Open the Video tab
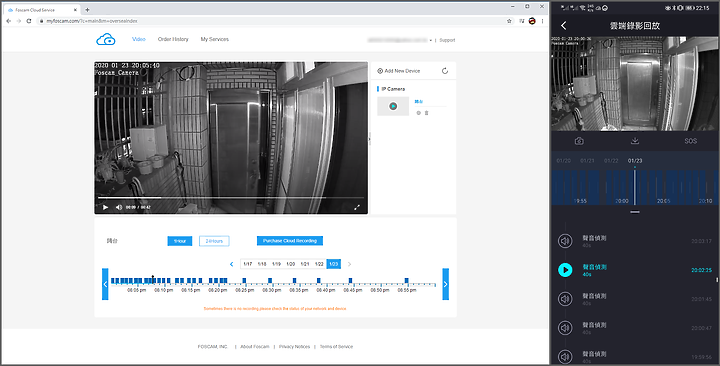This screenshot has width=720, height=366. [139, 39]
